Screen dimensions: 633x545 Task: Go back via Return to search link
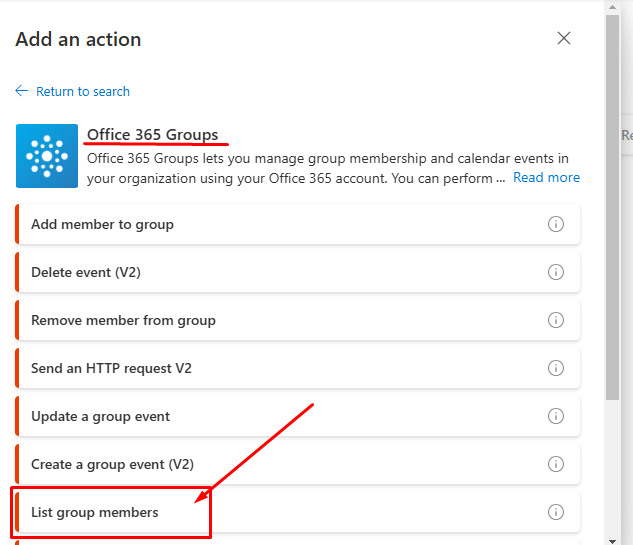click(x=83, y=91)
